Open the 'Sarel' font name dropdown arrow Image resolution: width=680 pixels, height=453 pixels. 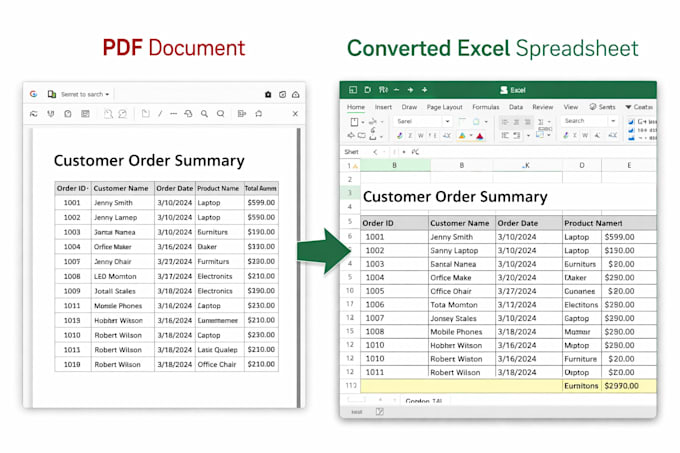[447, 121]
